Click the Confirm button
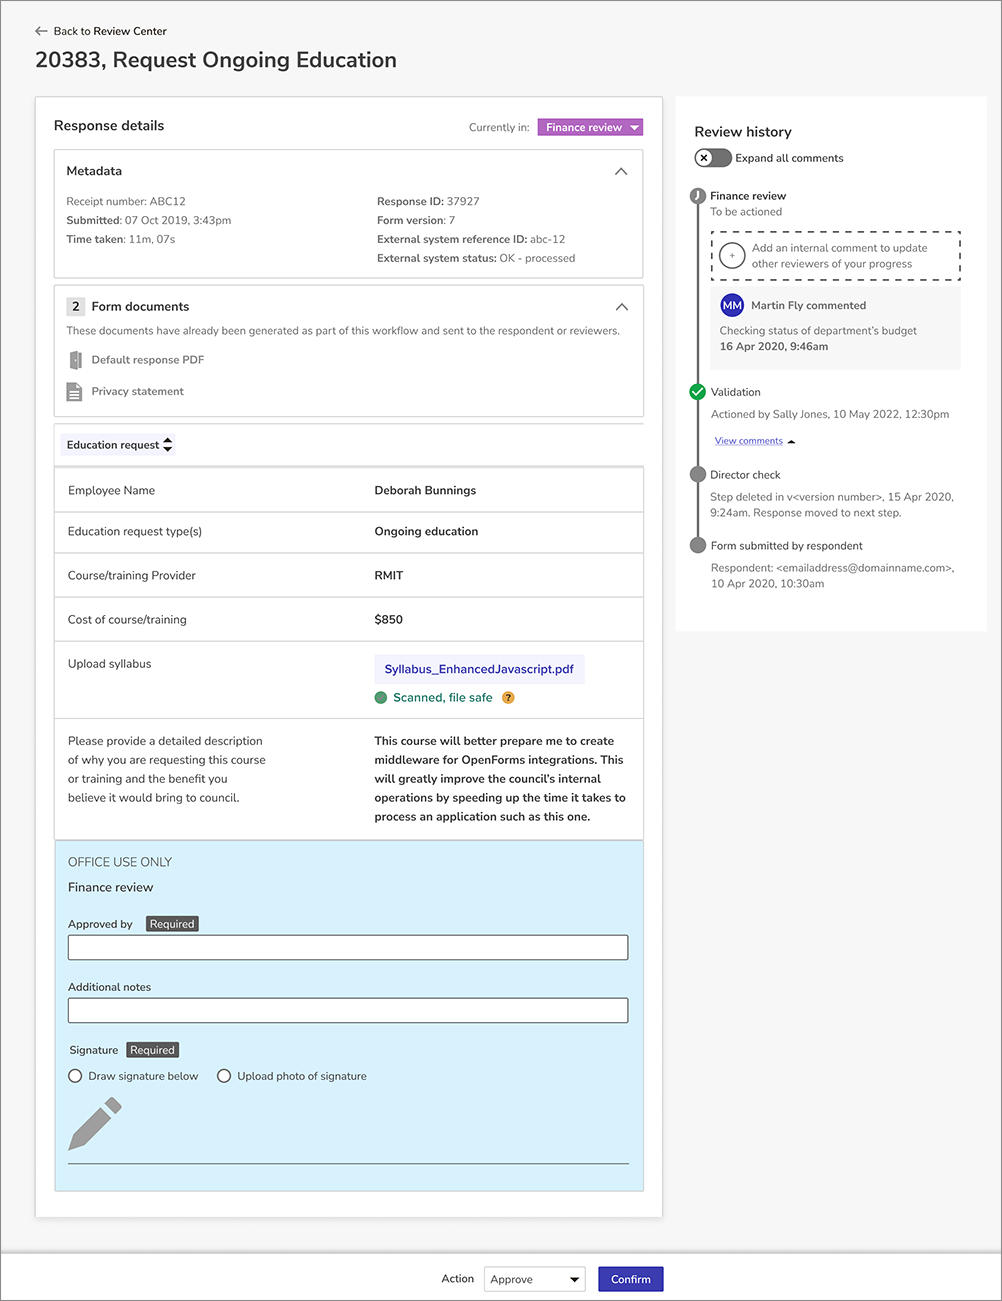This screenshot has height=1301, width=1002. pos(631,1279)
